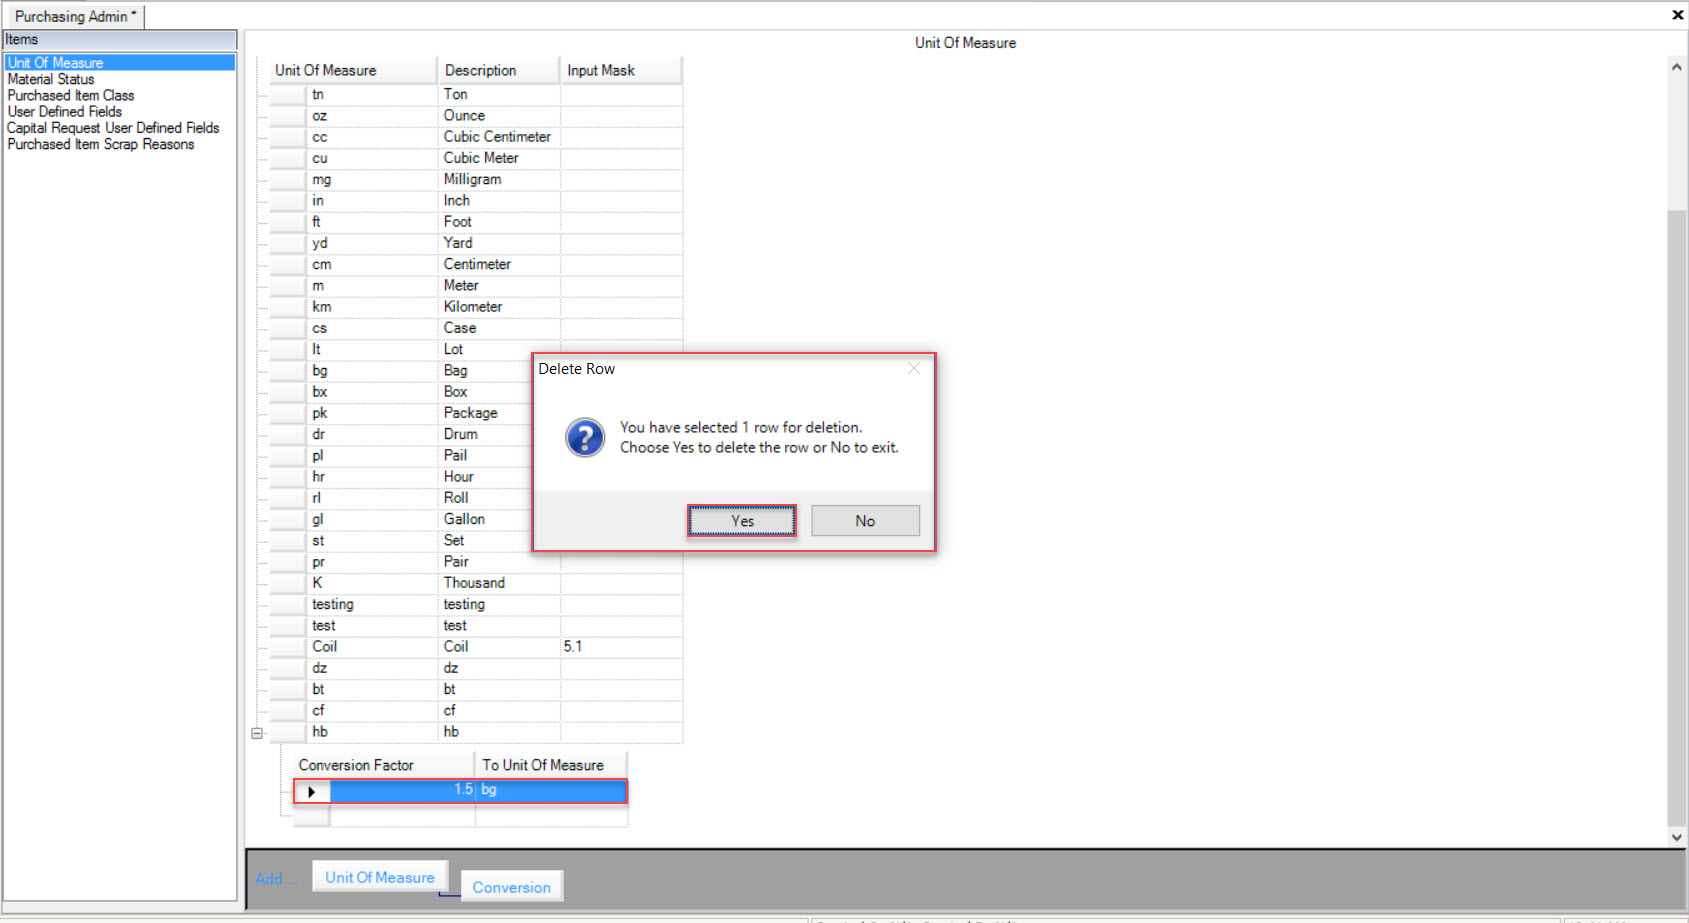The width and height of the screenshot is (1689, 923).
Task: Select the Coil input mask 5.1 cell
Action: pos(621,647)
